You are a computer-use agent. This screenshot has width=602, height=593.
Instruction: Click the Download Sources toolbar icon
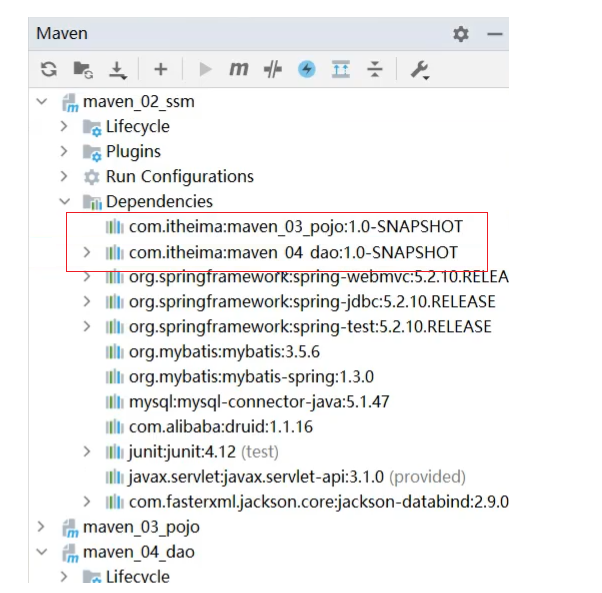(117, 69)
